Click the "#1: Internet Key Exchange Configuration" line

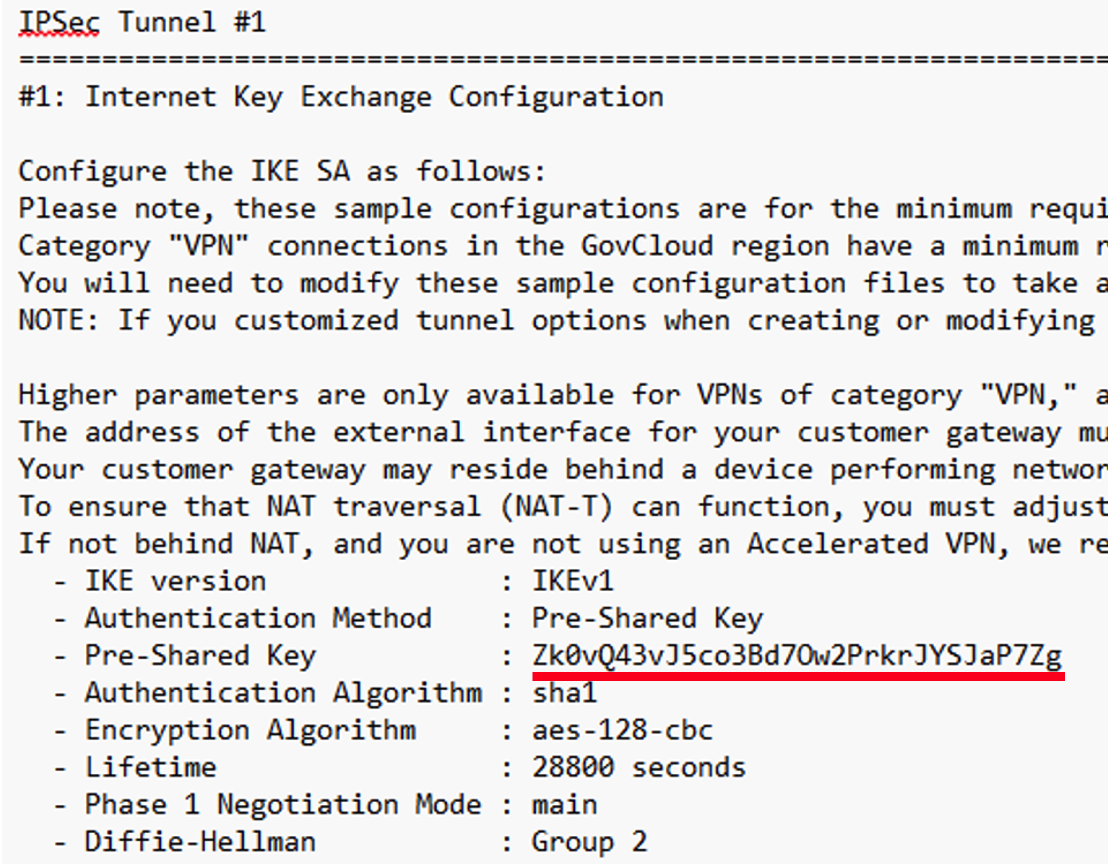[341, 97]
